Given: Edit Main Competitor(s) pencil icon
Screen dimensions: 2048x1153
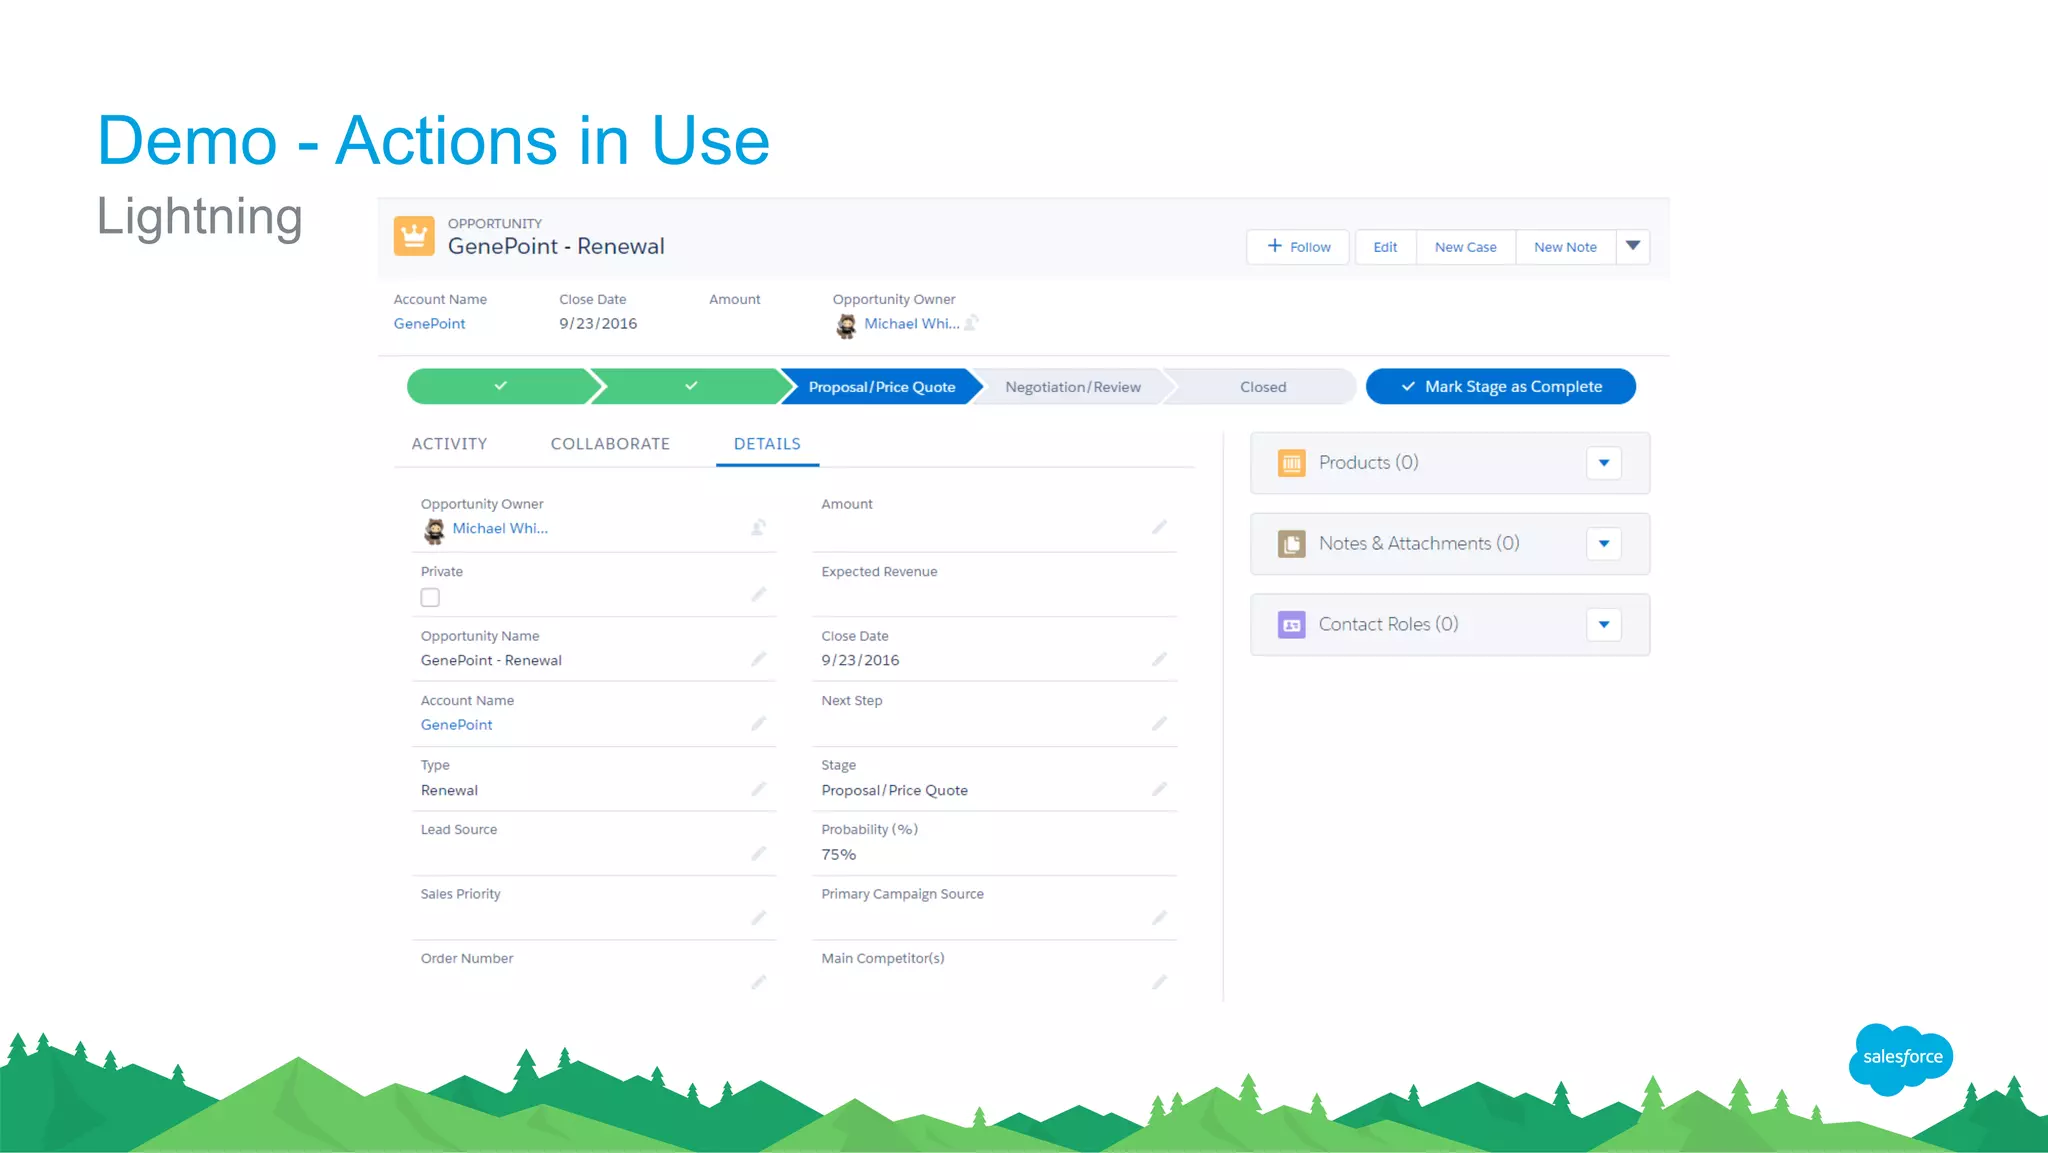Looking at the screenshot, I should point(1160,982).
